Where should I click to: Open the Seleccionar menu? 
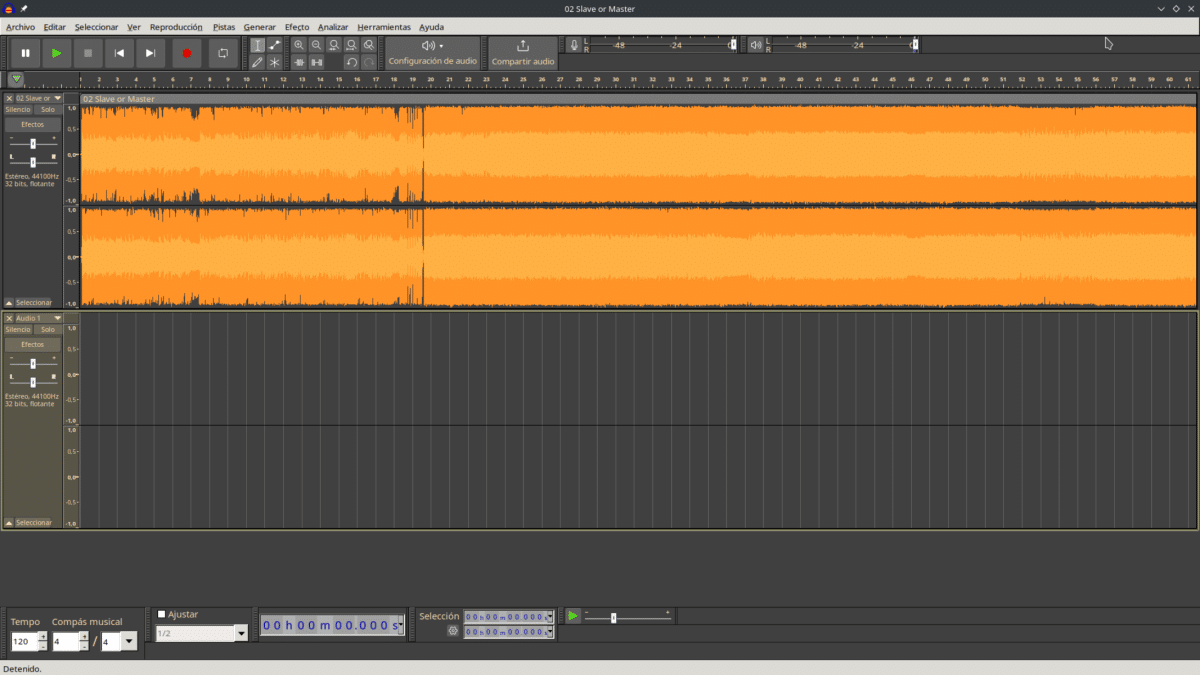click(96, 27)
